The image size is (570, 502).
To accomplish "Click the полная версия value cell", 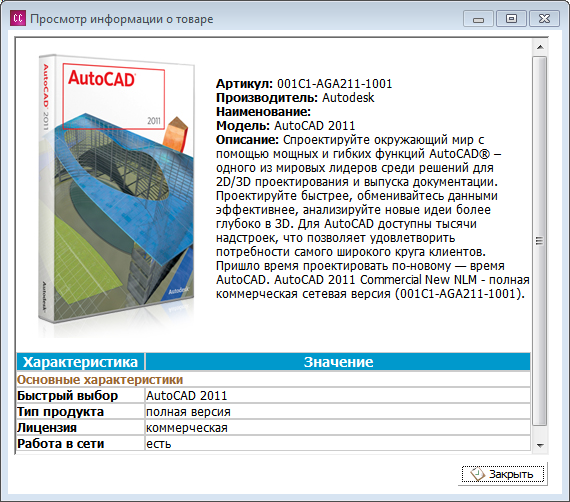I will [338, 411].
